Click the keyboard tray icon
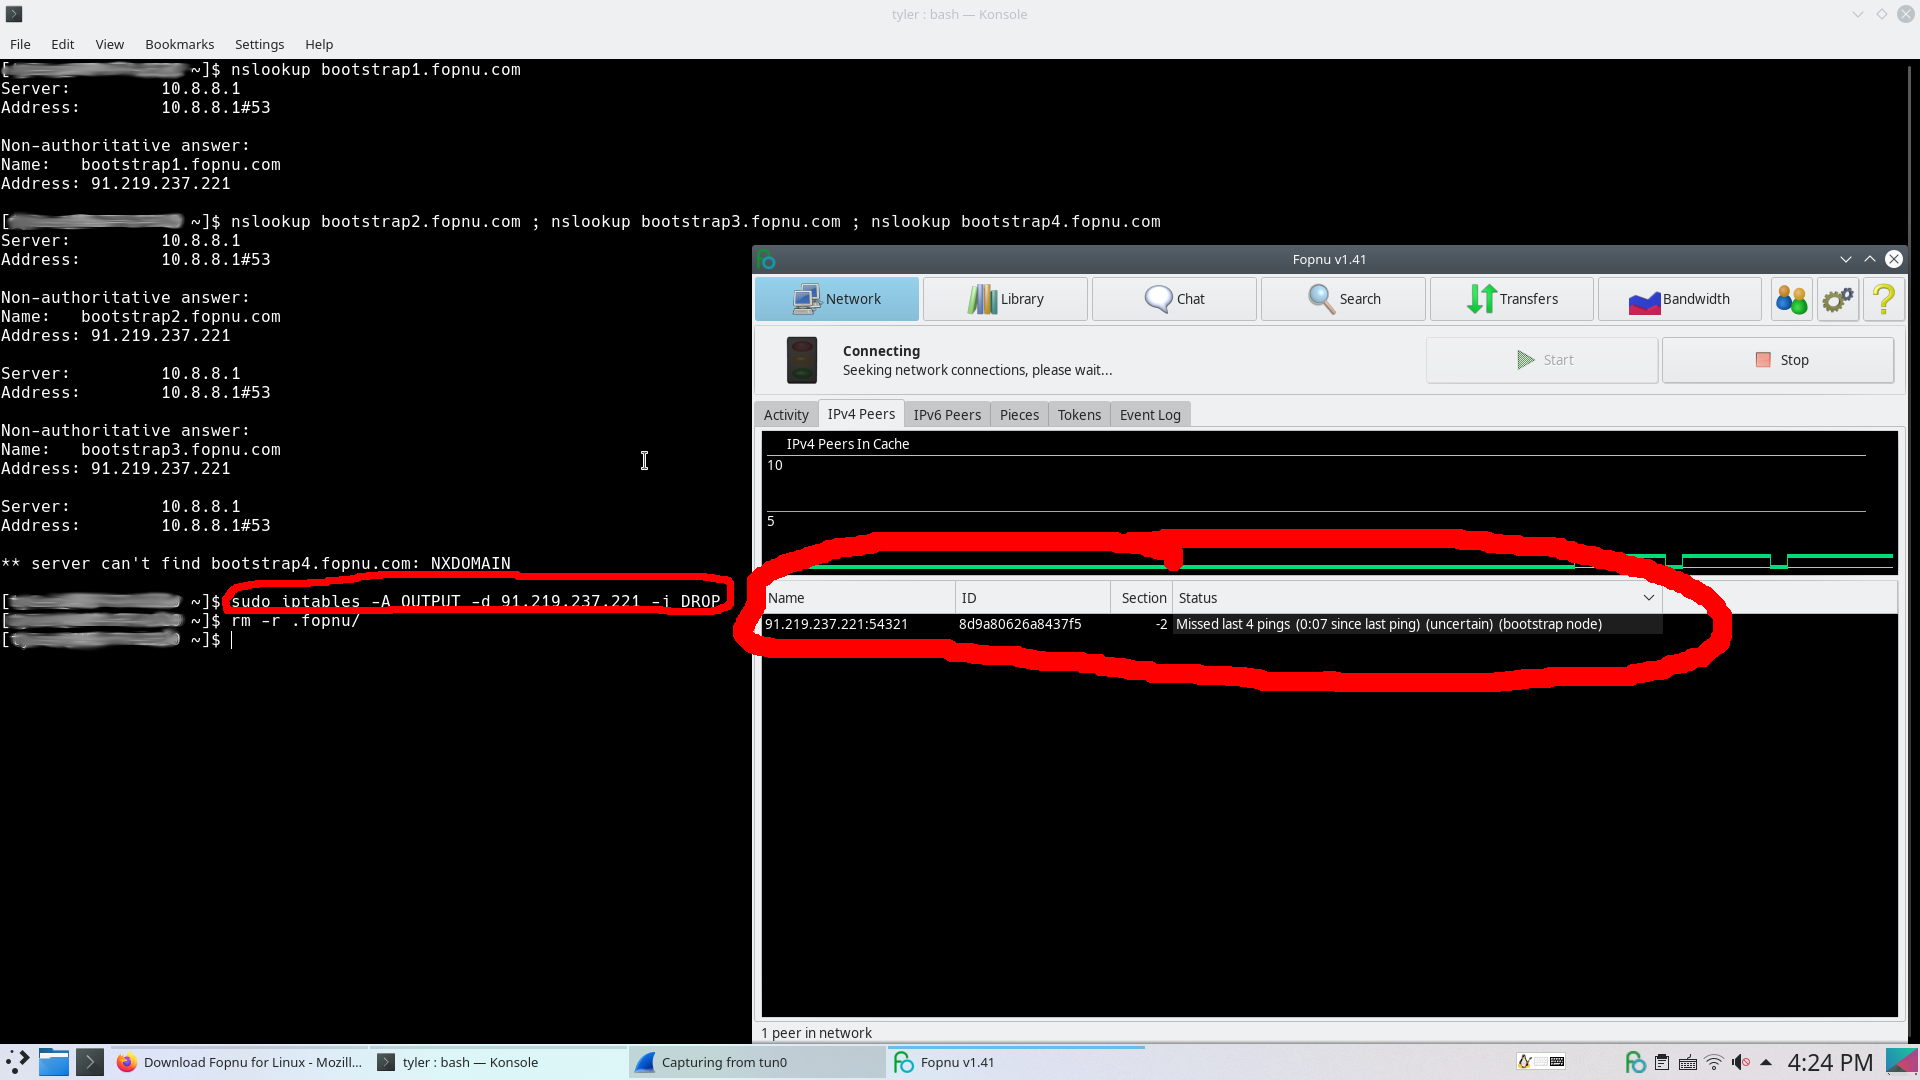The image size is (1920, 1080). pos(1688,1062)
